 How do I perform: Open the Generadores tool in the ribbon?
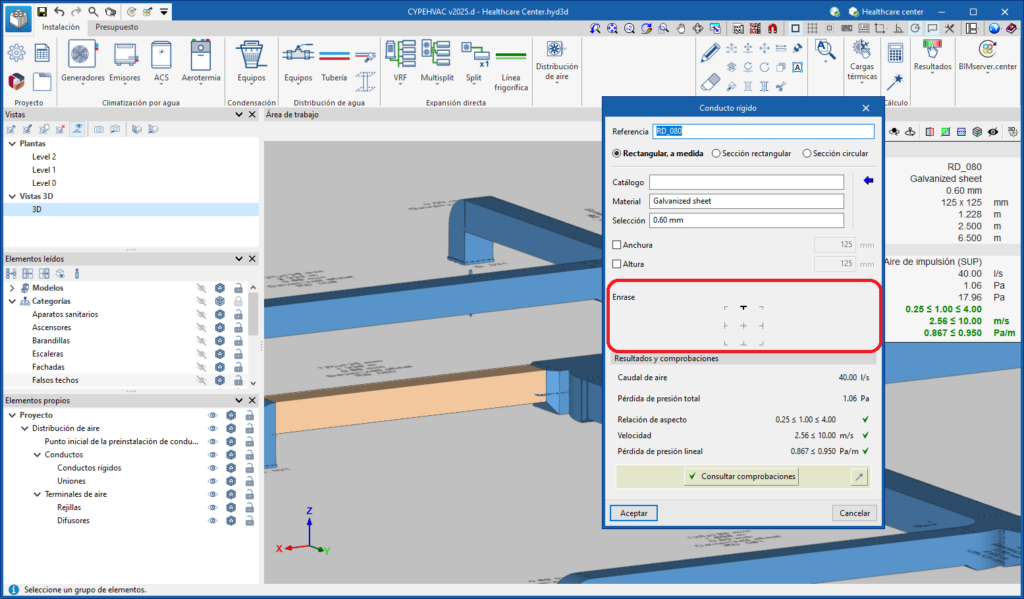coord(83,58)
